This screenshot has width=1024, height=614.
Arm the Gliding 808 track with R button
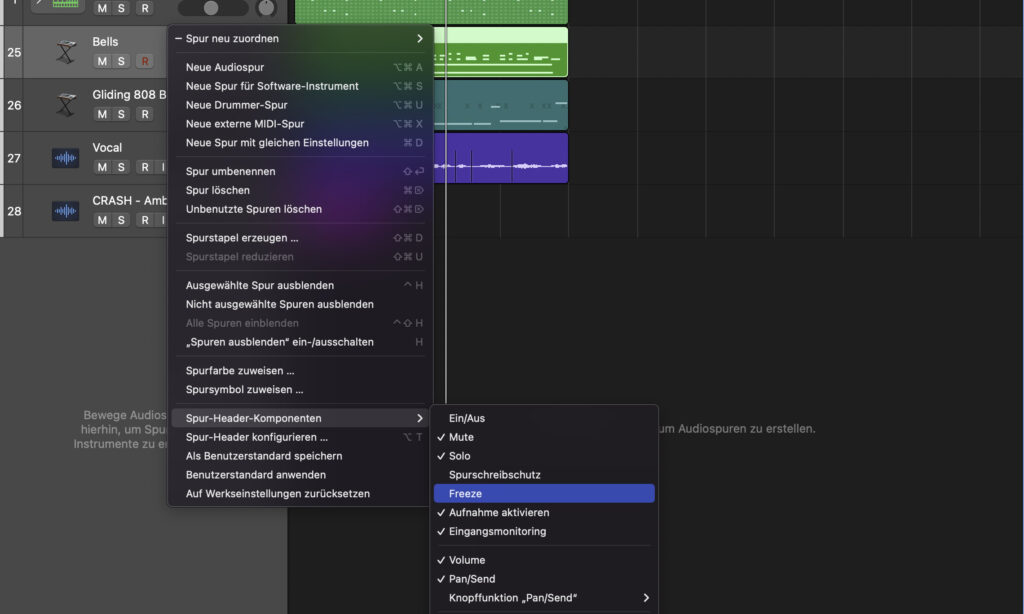click(145, 114)
